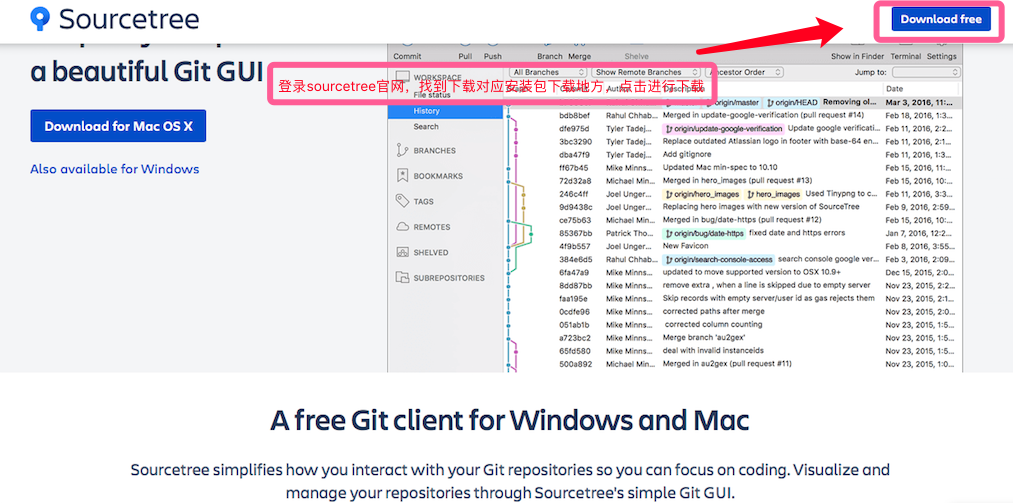
Task: Select the 'New Favicon' commit description
Action: (685, 246)
